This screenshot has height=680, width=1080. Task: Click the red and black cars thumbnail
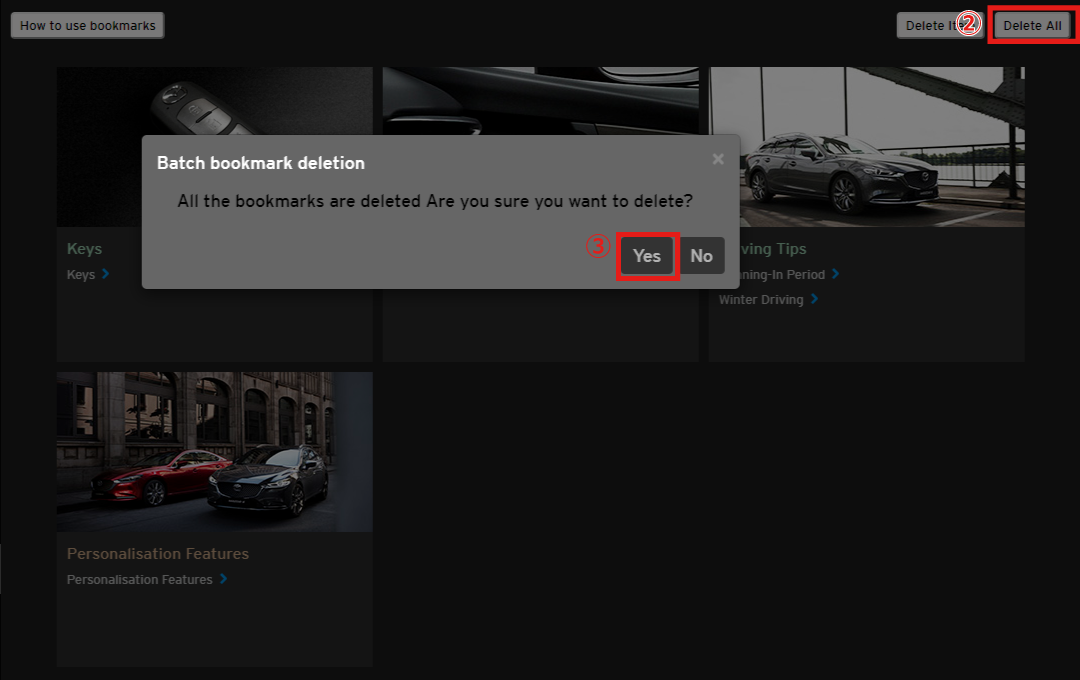click(x=214, y=452)
